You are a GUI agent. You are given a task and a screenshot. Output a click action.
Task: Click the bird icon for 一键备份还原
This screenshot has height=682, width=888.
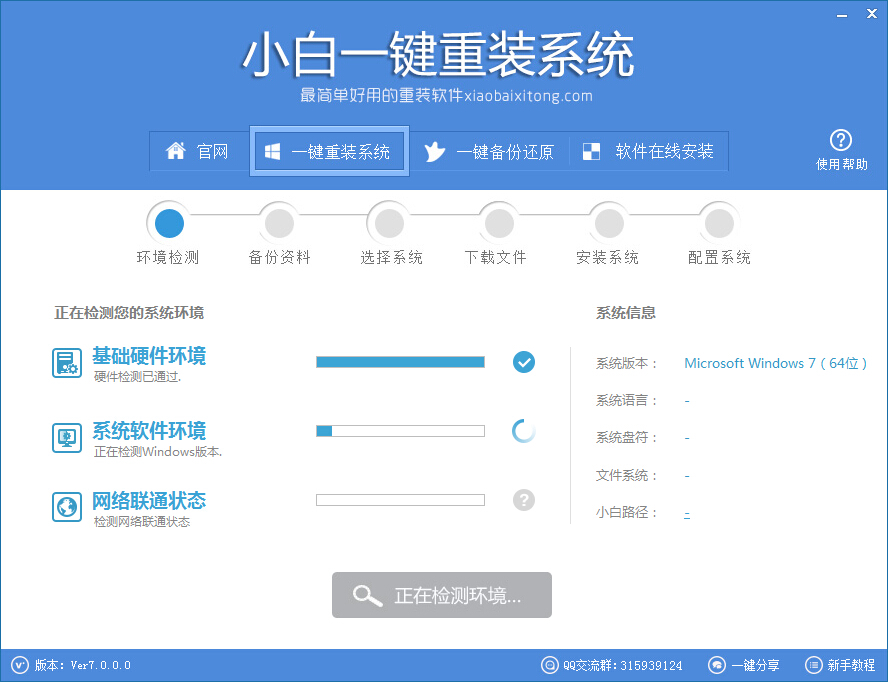(437, 151)
